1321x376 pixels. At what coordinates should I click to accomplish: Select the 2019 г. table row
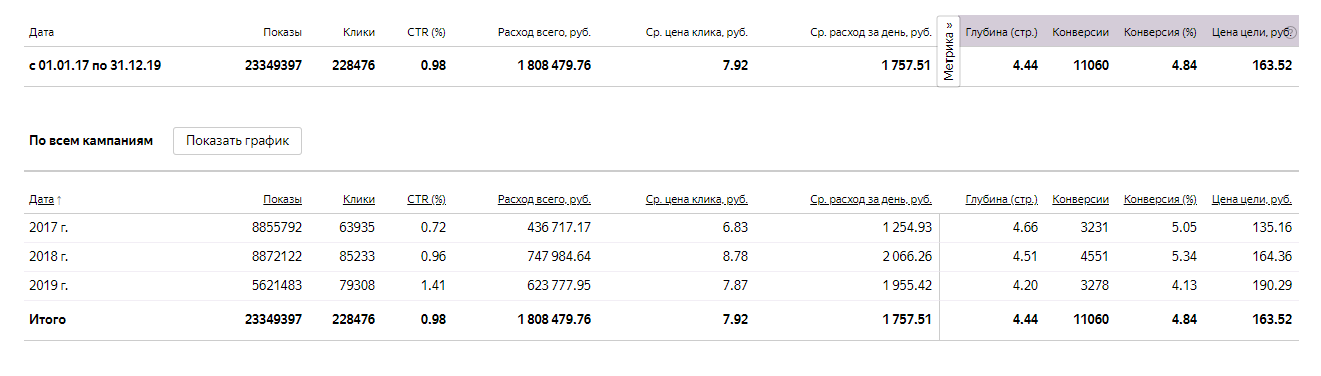[x=661, y=285]
